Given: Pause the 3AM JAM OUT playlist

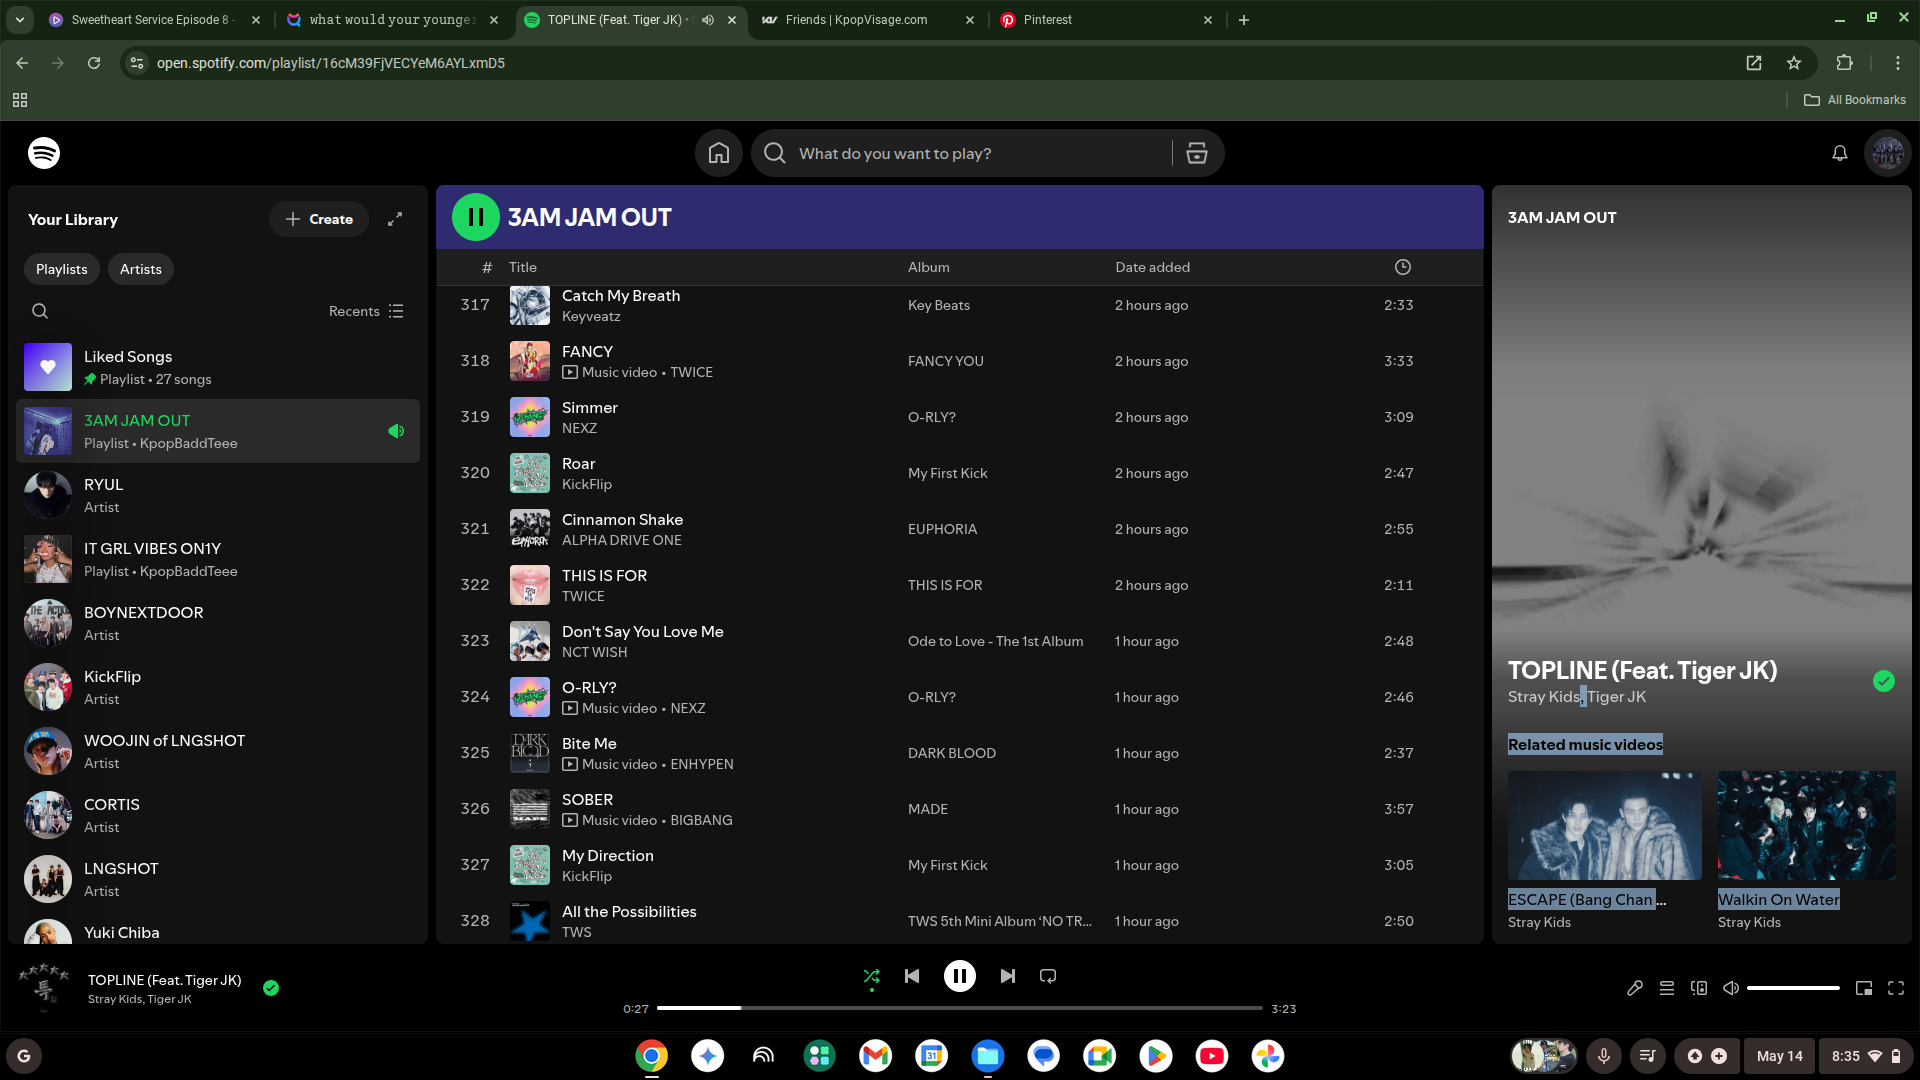Looking at the screenshot, I should click(476, 217).
